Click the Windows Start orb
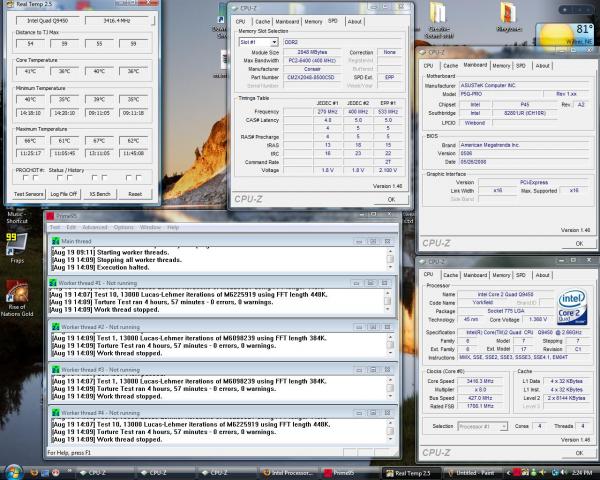Screen dimensions: 600x480 tap(13, 473)
